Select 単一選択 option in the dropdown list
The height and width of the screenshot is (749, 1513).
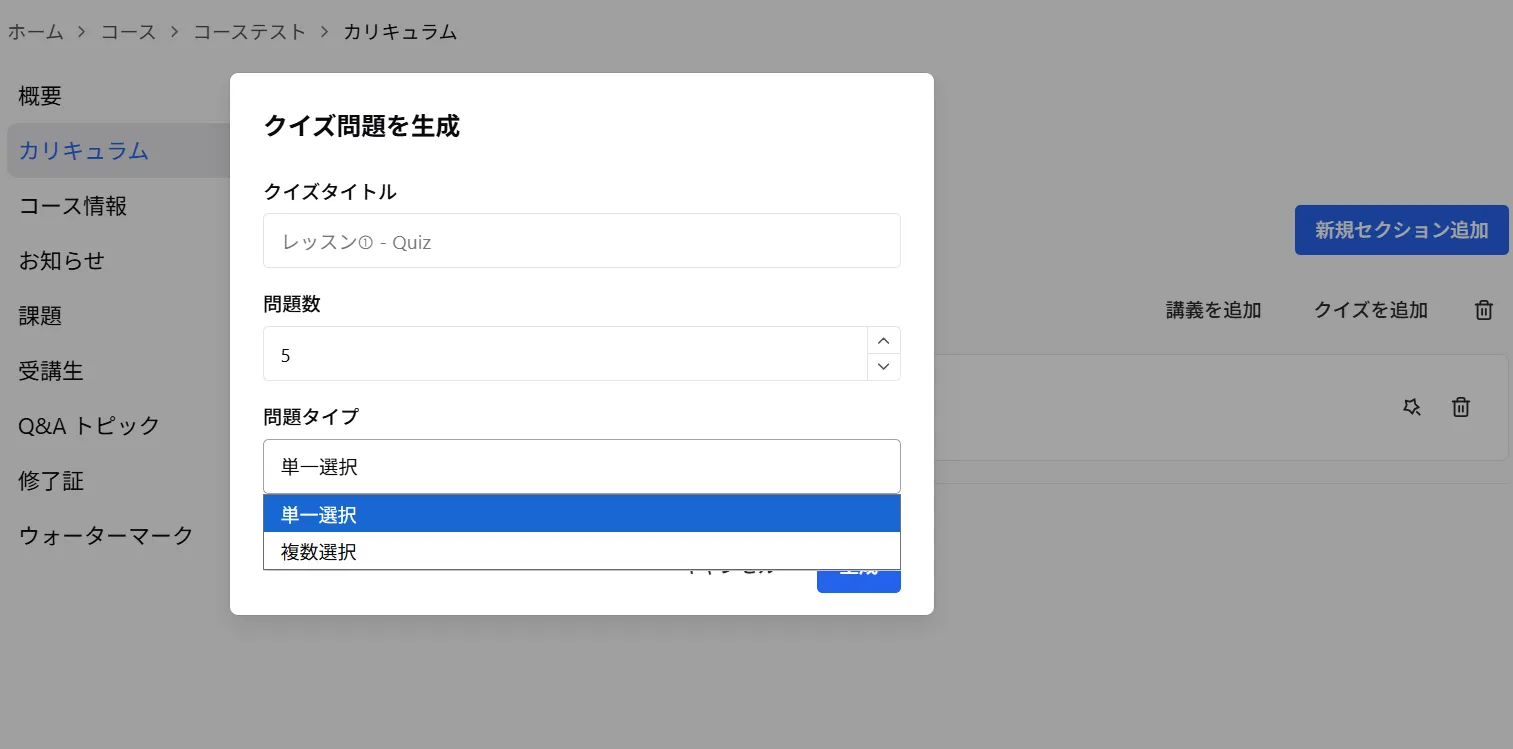[582, 514]
